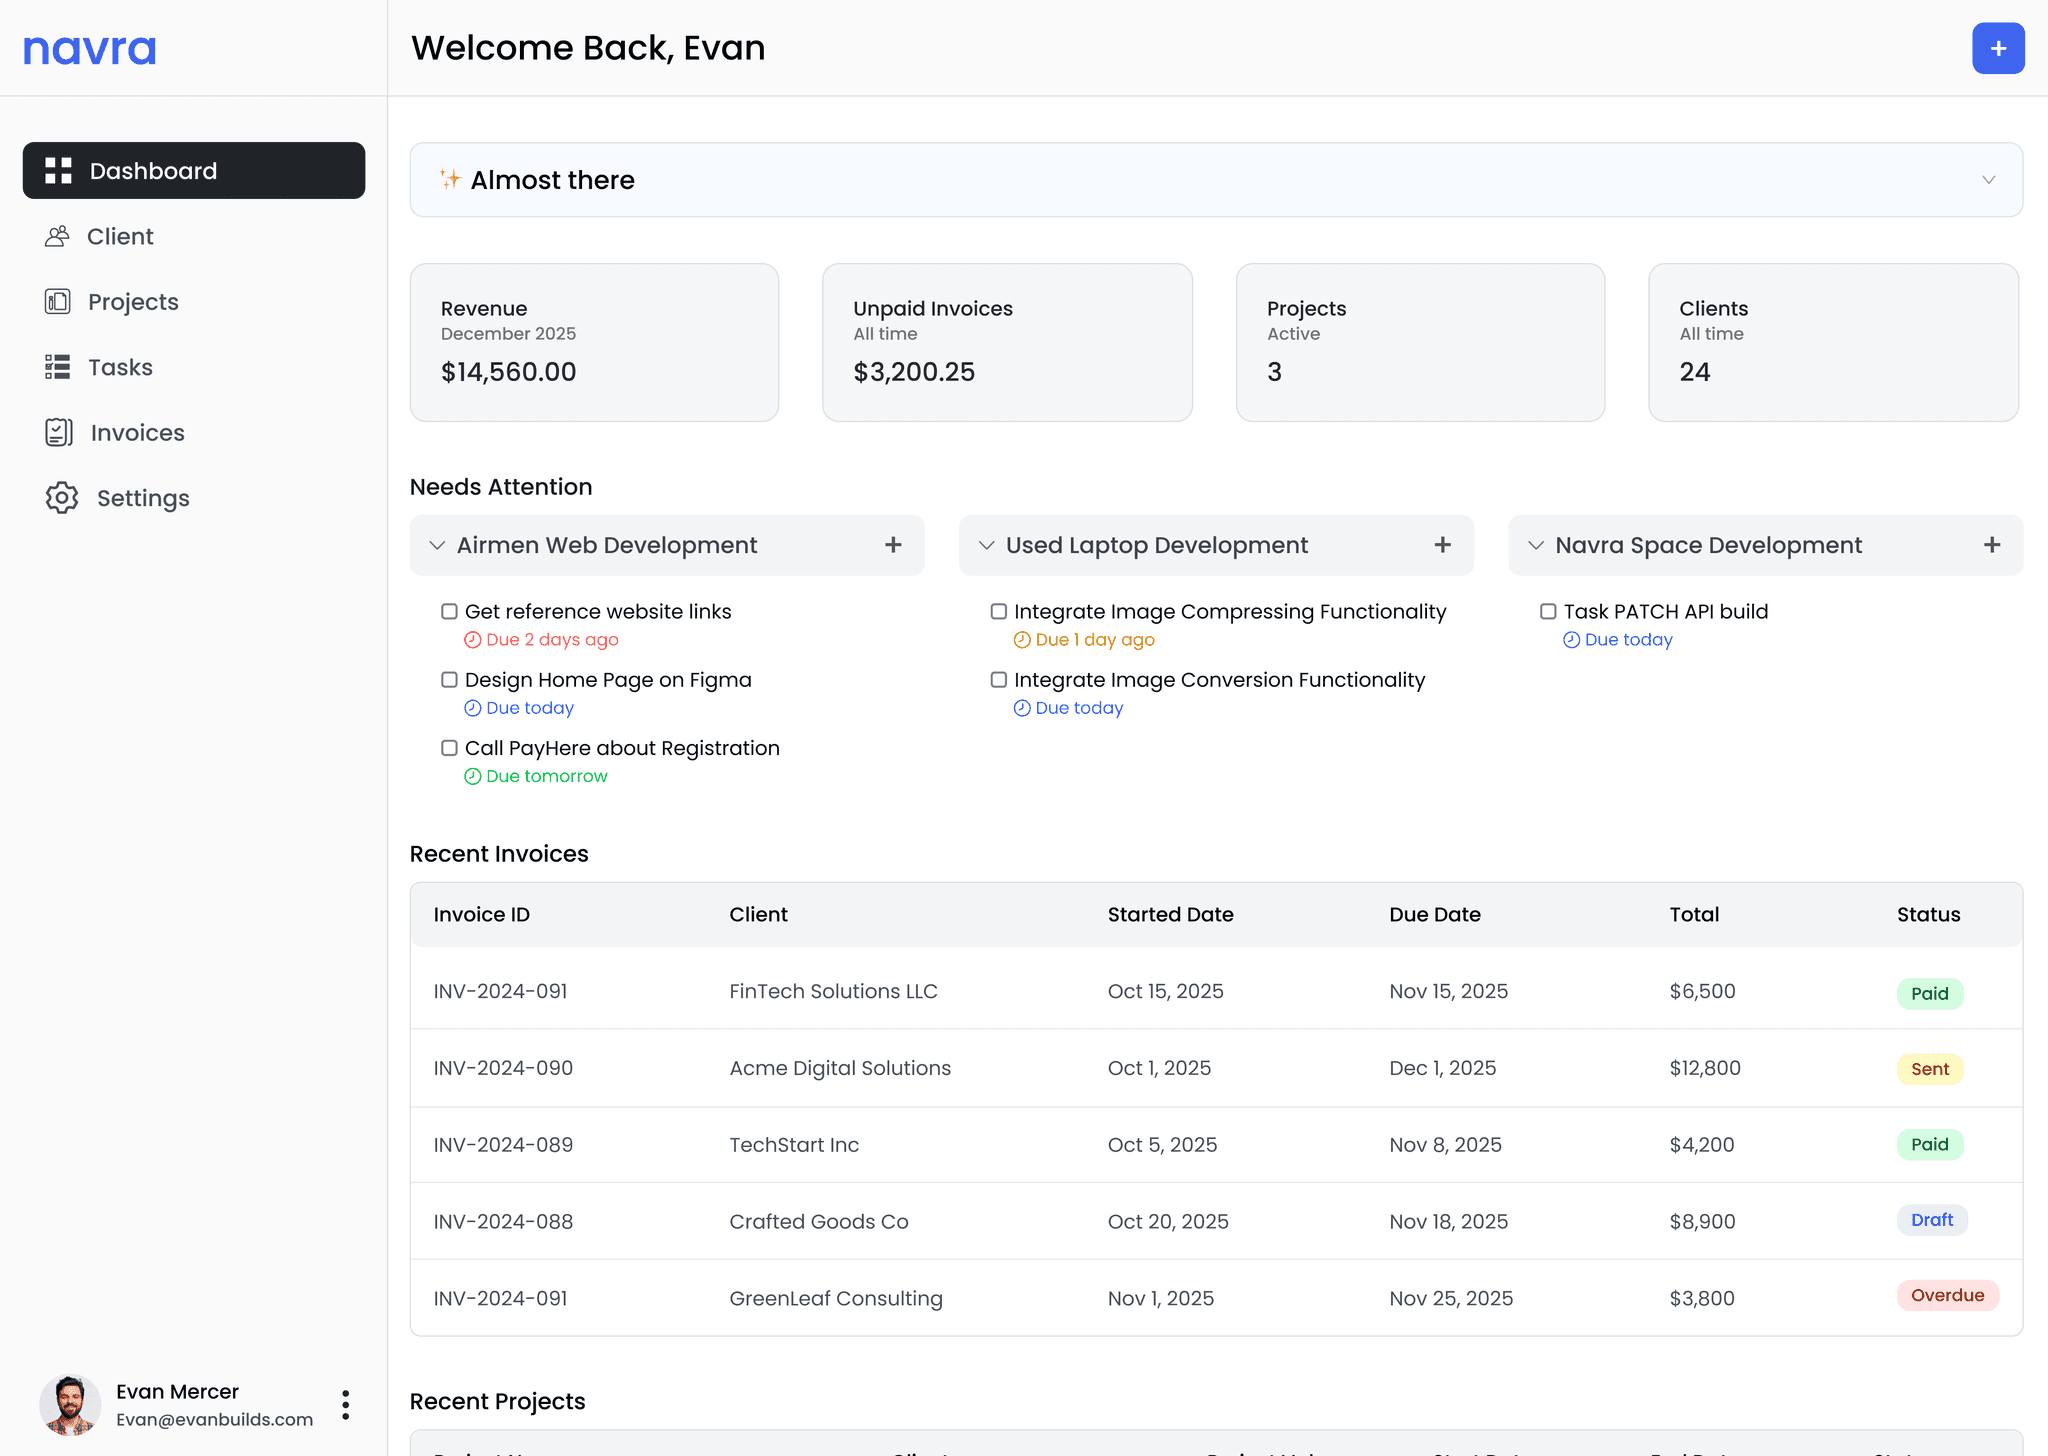Add task to Used Laptop Development
Screen dimensions: 2048x1456
point(1442,545)
